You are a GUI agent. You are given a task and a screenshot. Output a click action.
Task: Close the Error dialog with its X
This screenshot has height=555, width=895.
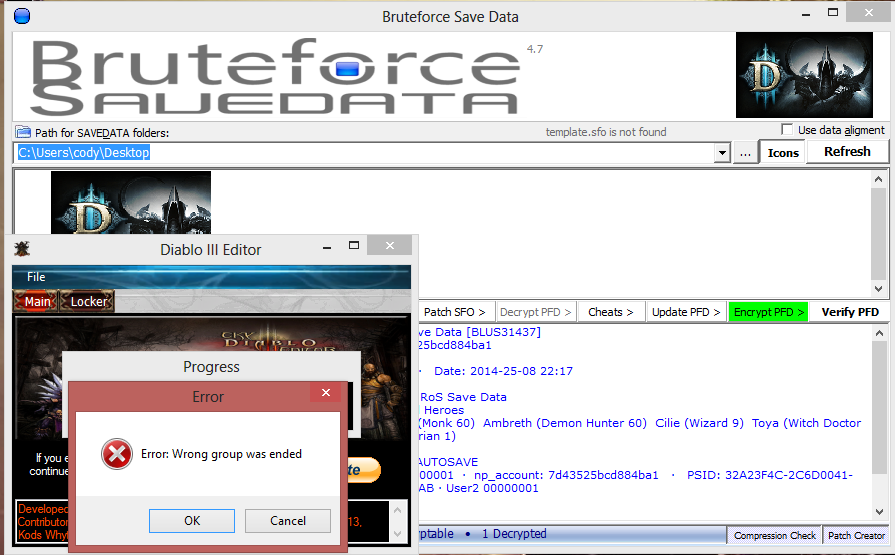[326, 396]
